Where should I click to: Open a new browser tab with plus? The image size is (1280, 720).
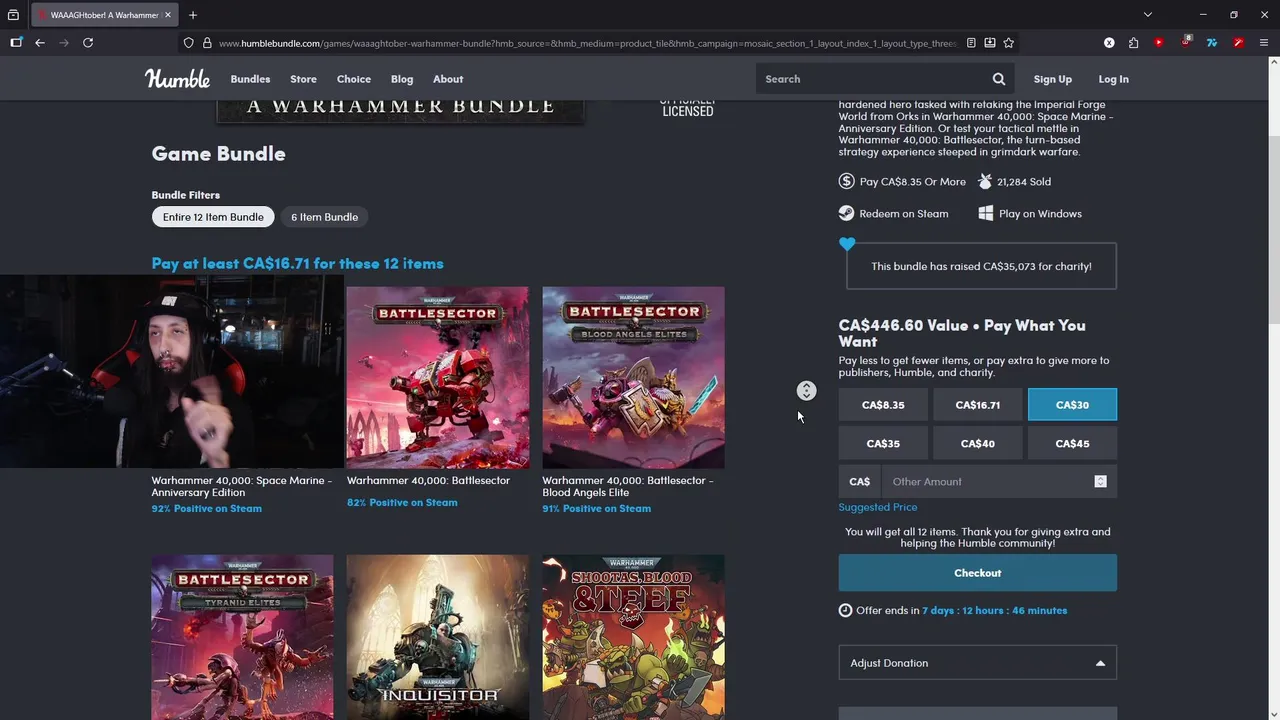[x=193, y=15]
